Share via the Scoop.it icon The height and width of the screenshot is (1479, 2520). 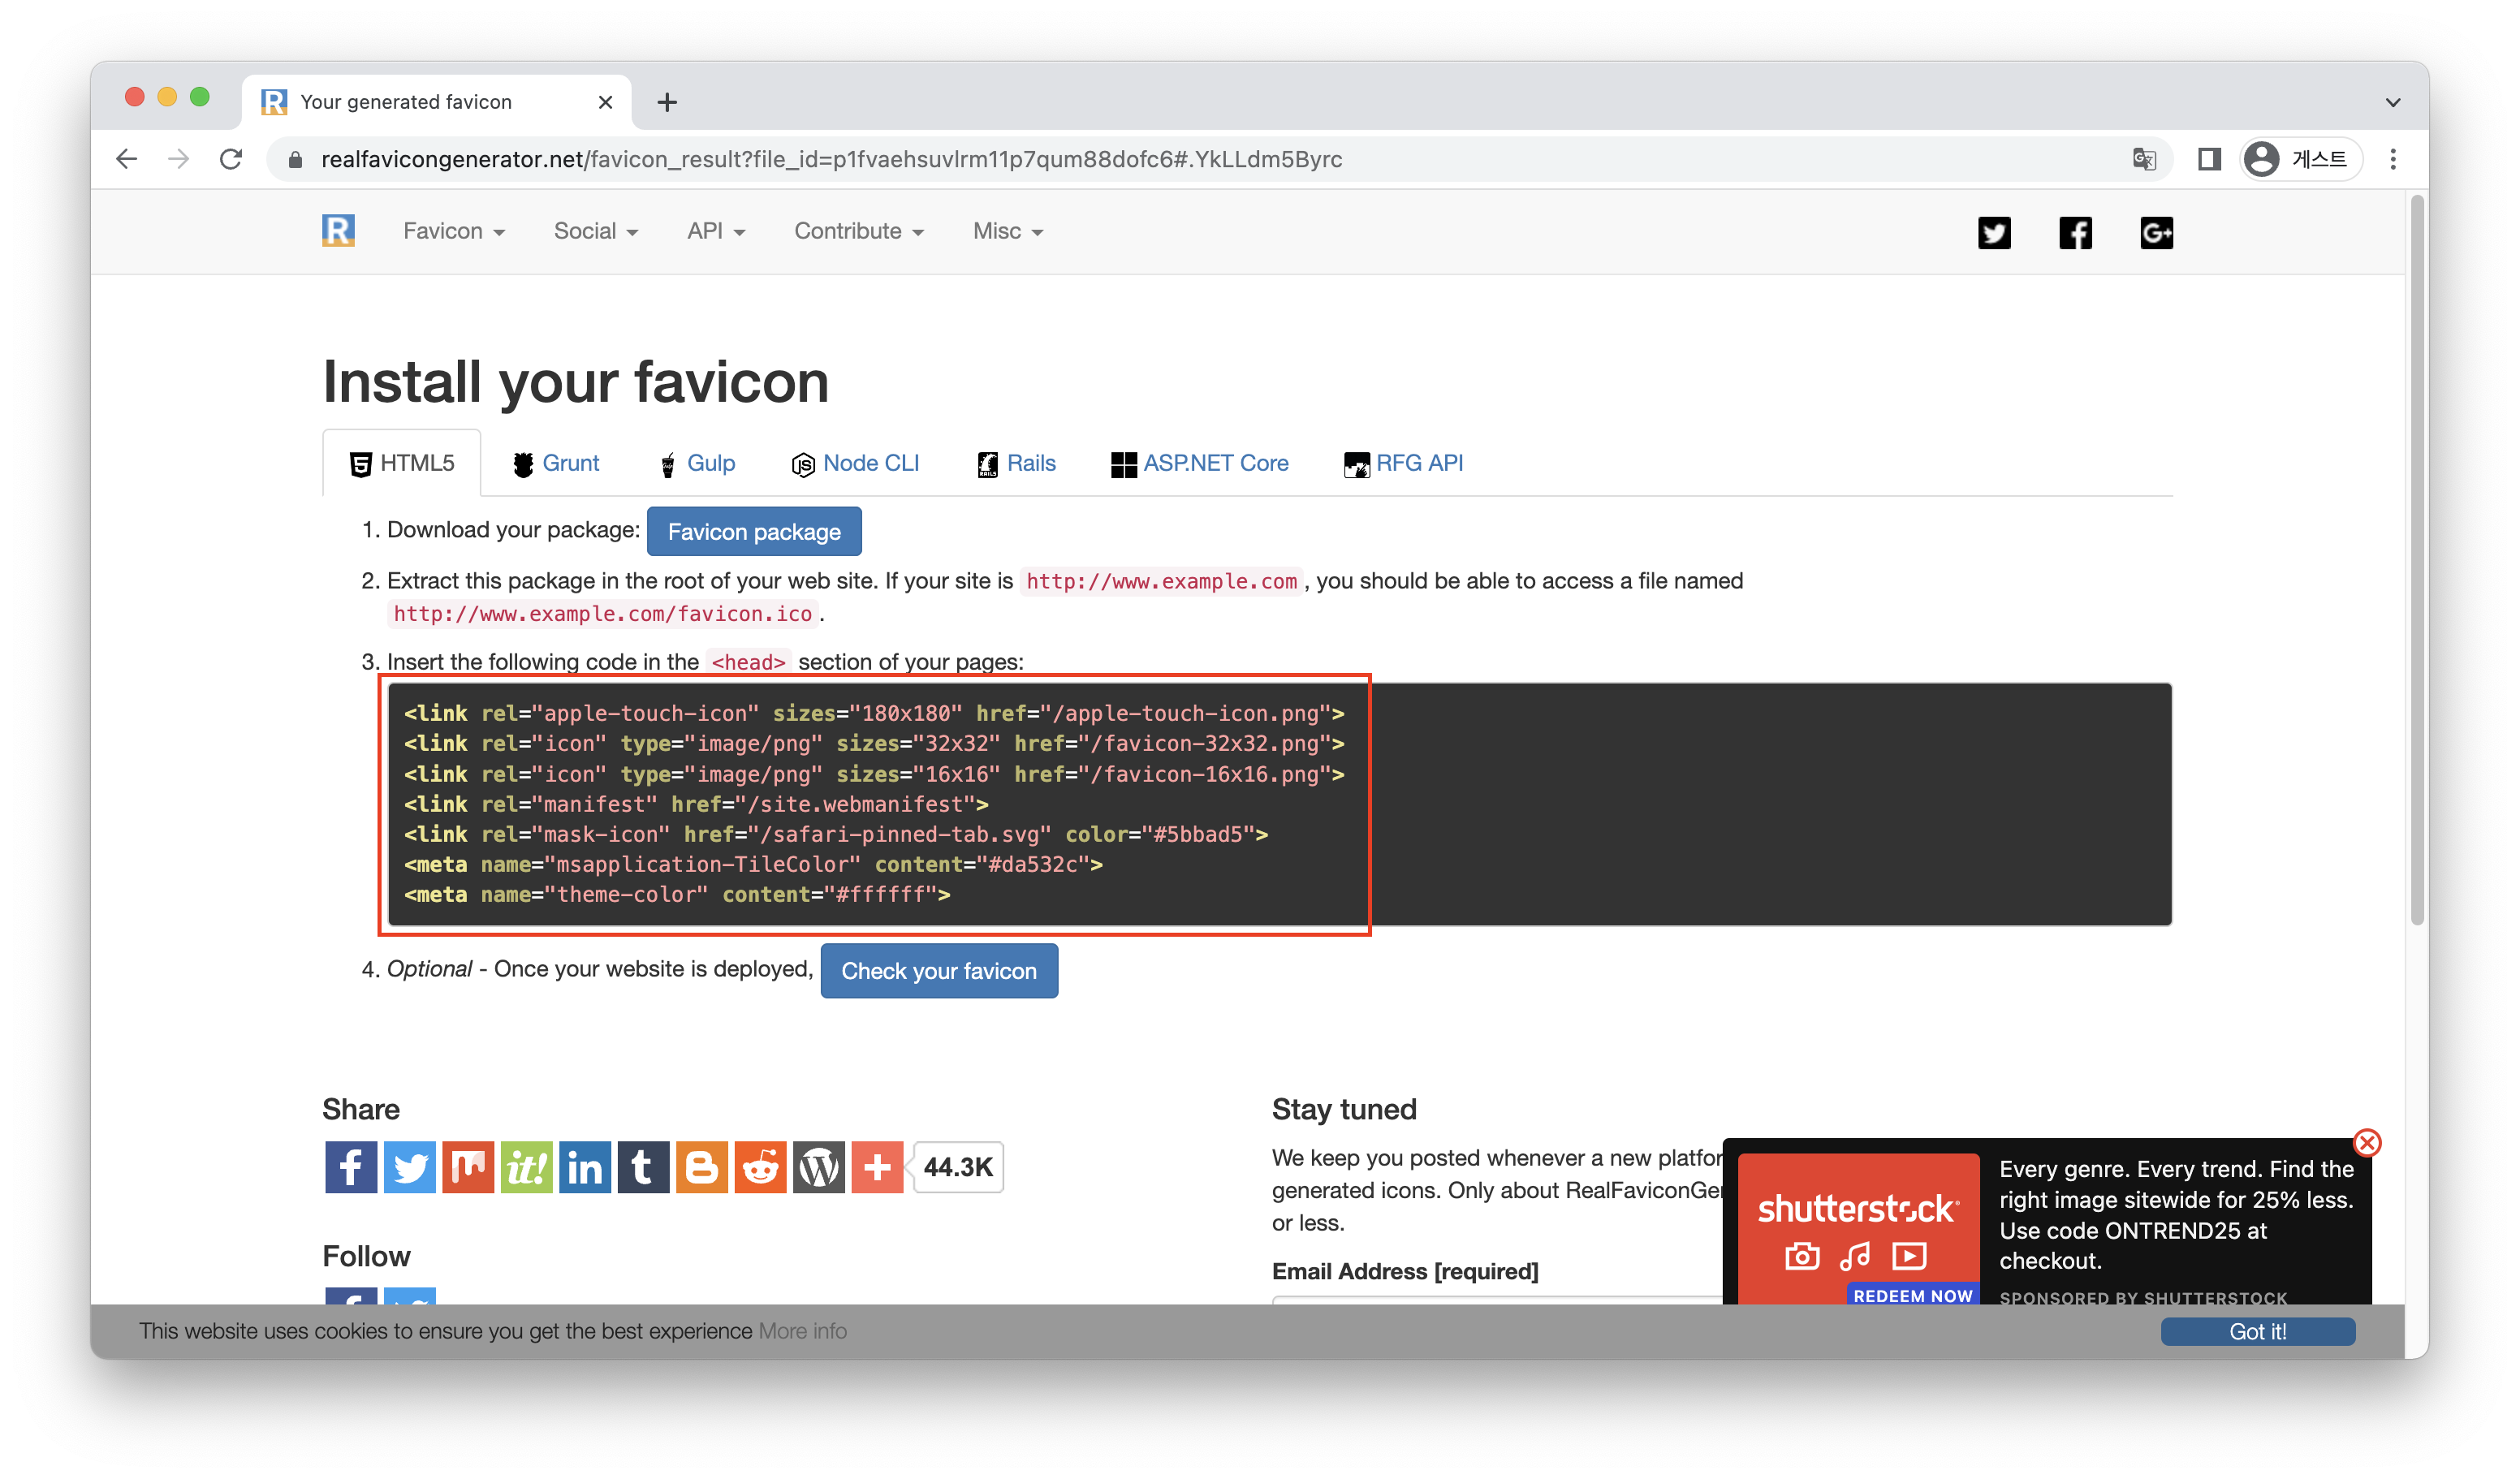[x=526, y=1166]
